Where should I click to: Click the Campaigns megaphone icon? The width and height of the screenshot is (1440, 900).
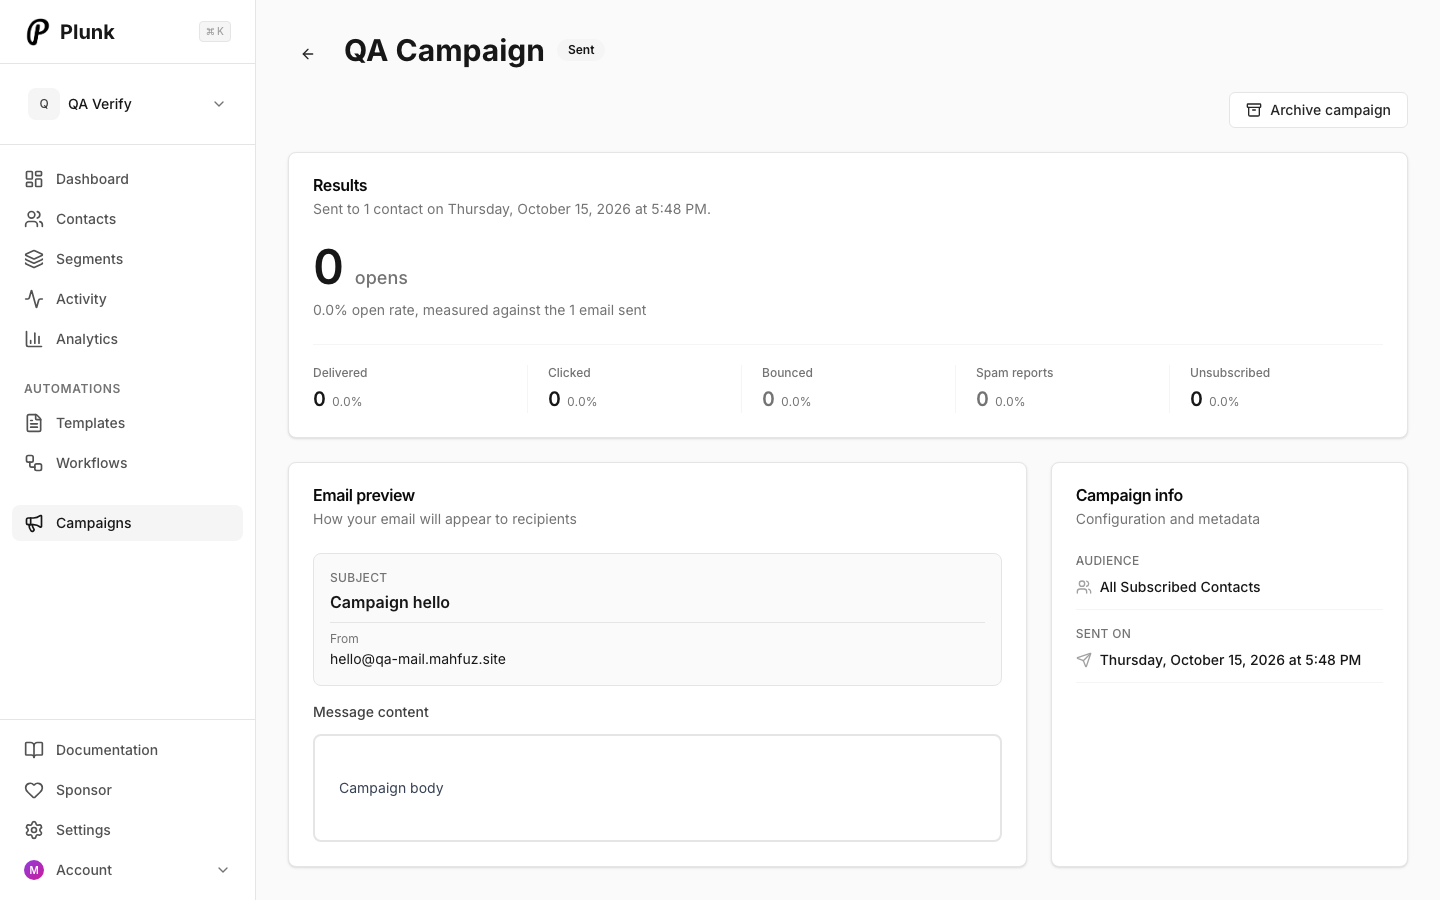click(x=34, y=523)
